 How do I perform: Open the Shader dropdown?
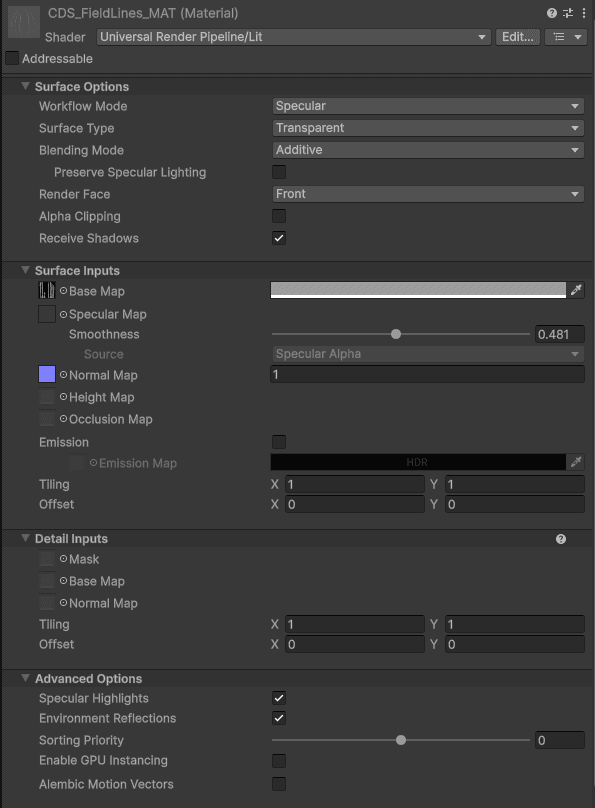(x=294, y=37)
